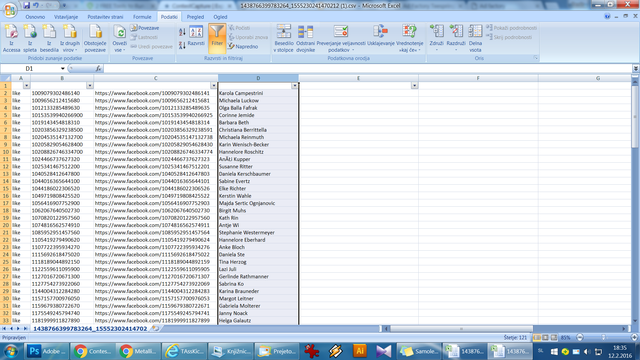Select cell with Karola Campestrini

(x=258, y=93)
